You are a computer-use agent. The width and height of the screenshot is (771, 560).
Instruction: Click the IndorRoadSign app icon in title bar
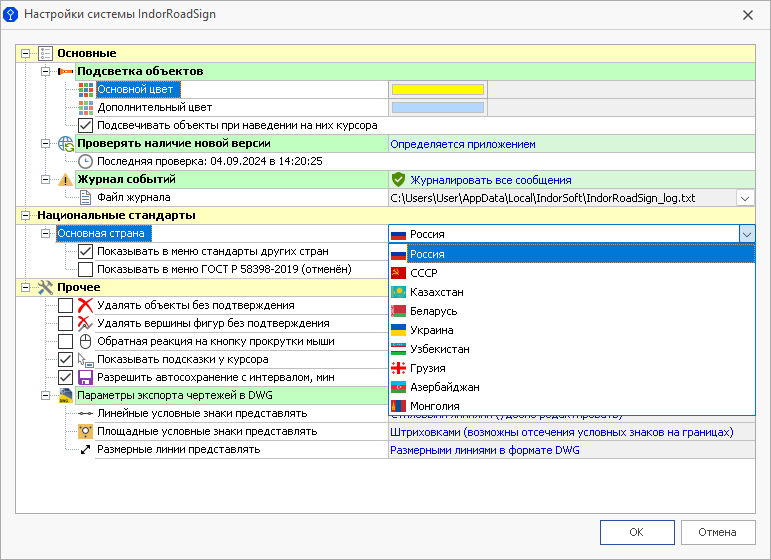click(x=10, y=14)
